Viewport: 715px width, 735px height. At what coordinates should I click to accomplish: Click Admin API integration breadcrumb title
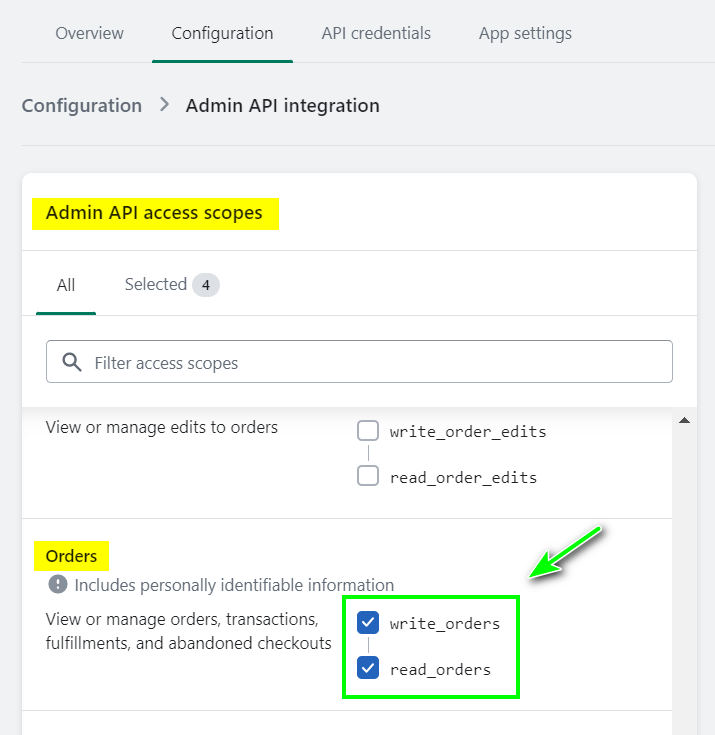pyautogui.click(x=283, y=105)
